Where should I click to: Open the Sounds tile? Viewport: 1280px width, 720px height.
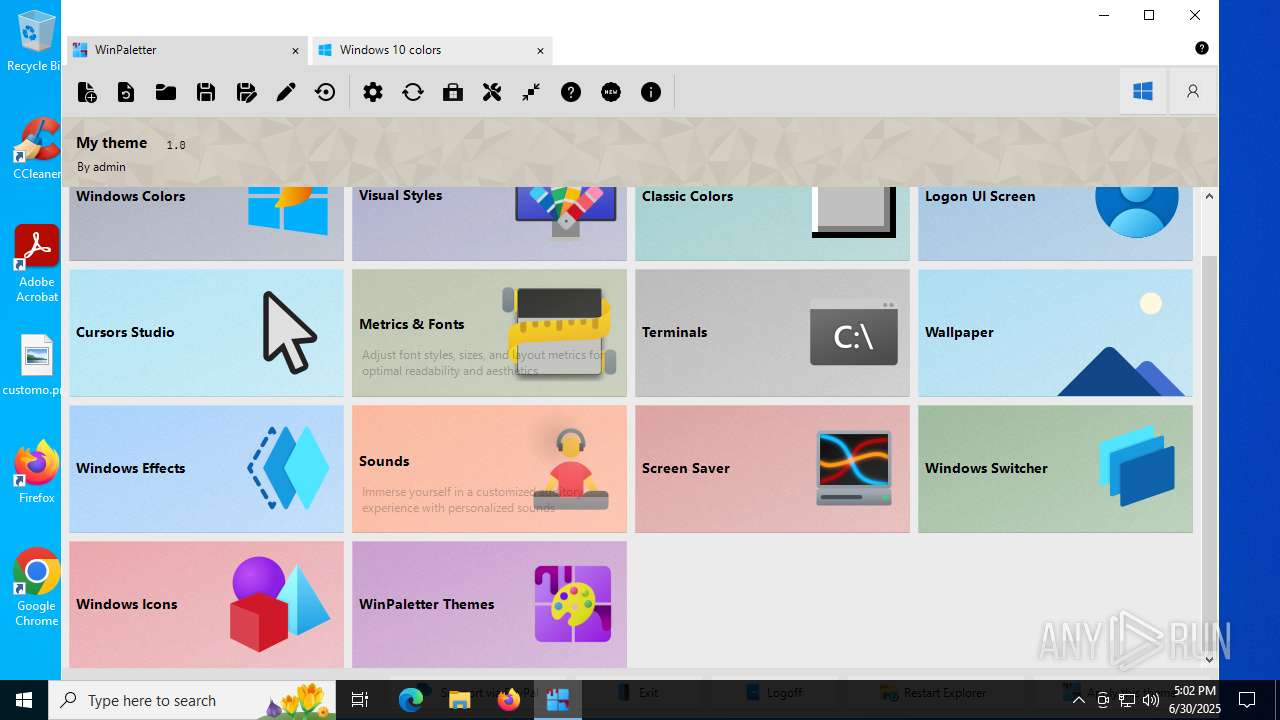click(x=489, y=469)
